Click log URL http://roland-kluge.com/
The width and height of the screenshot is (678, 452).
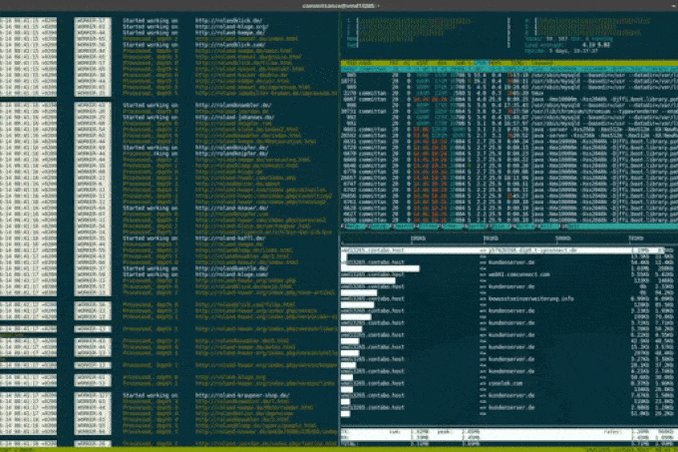(231, 274)
